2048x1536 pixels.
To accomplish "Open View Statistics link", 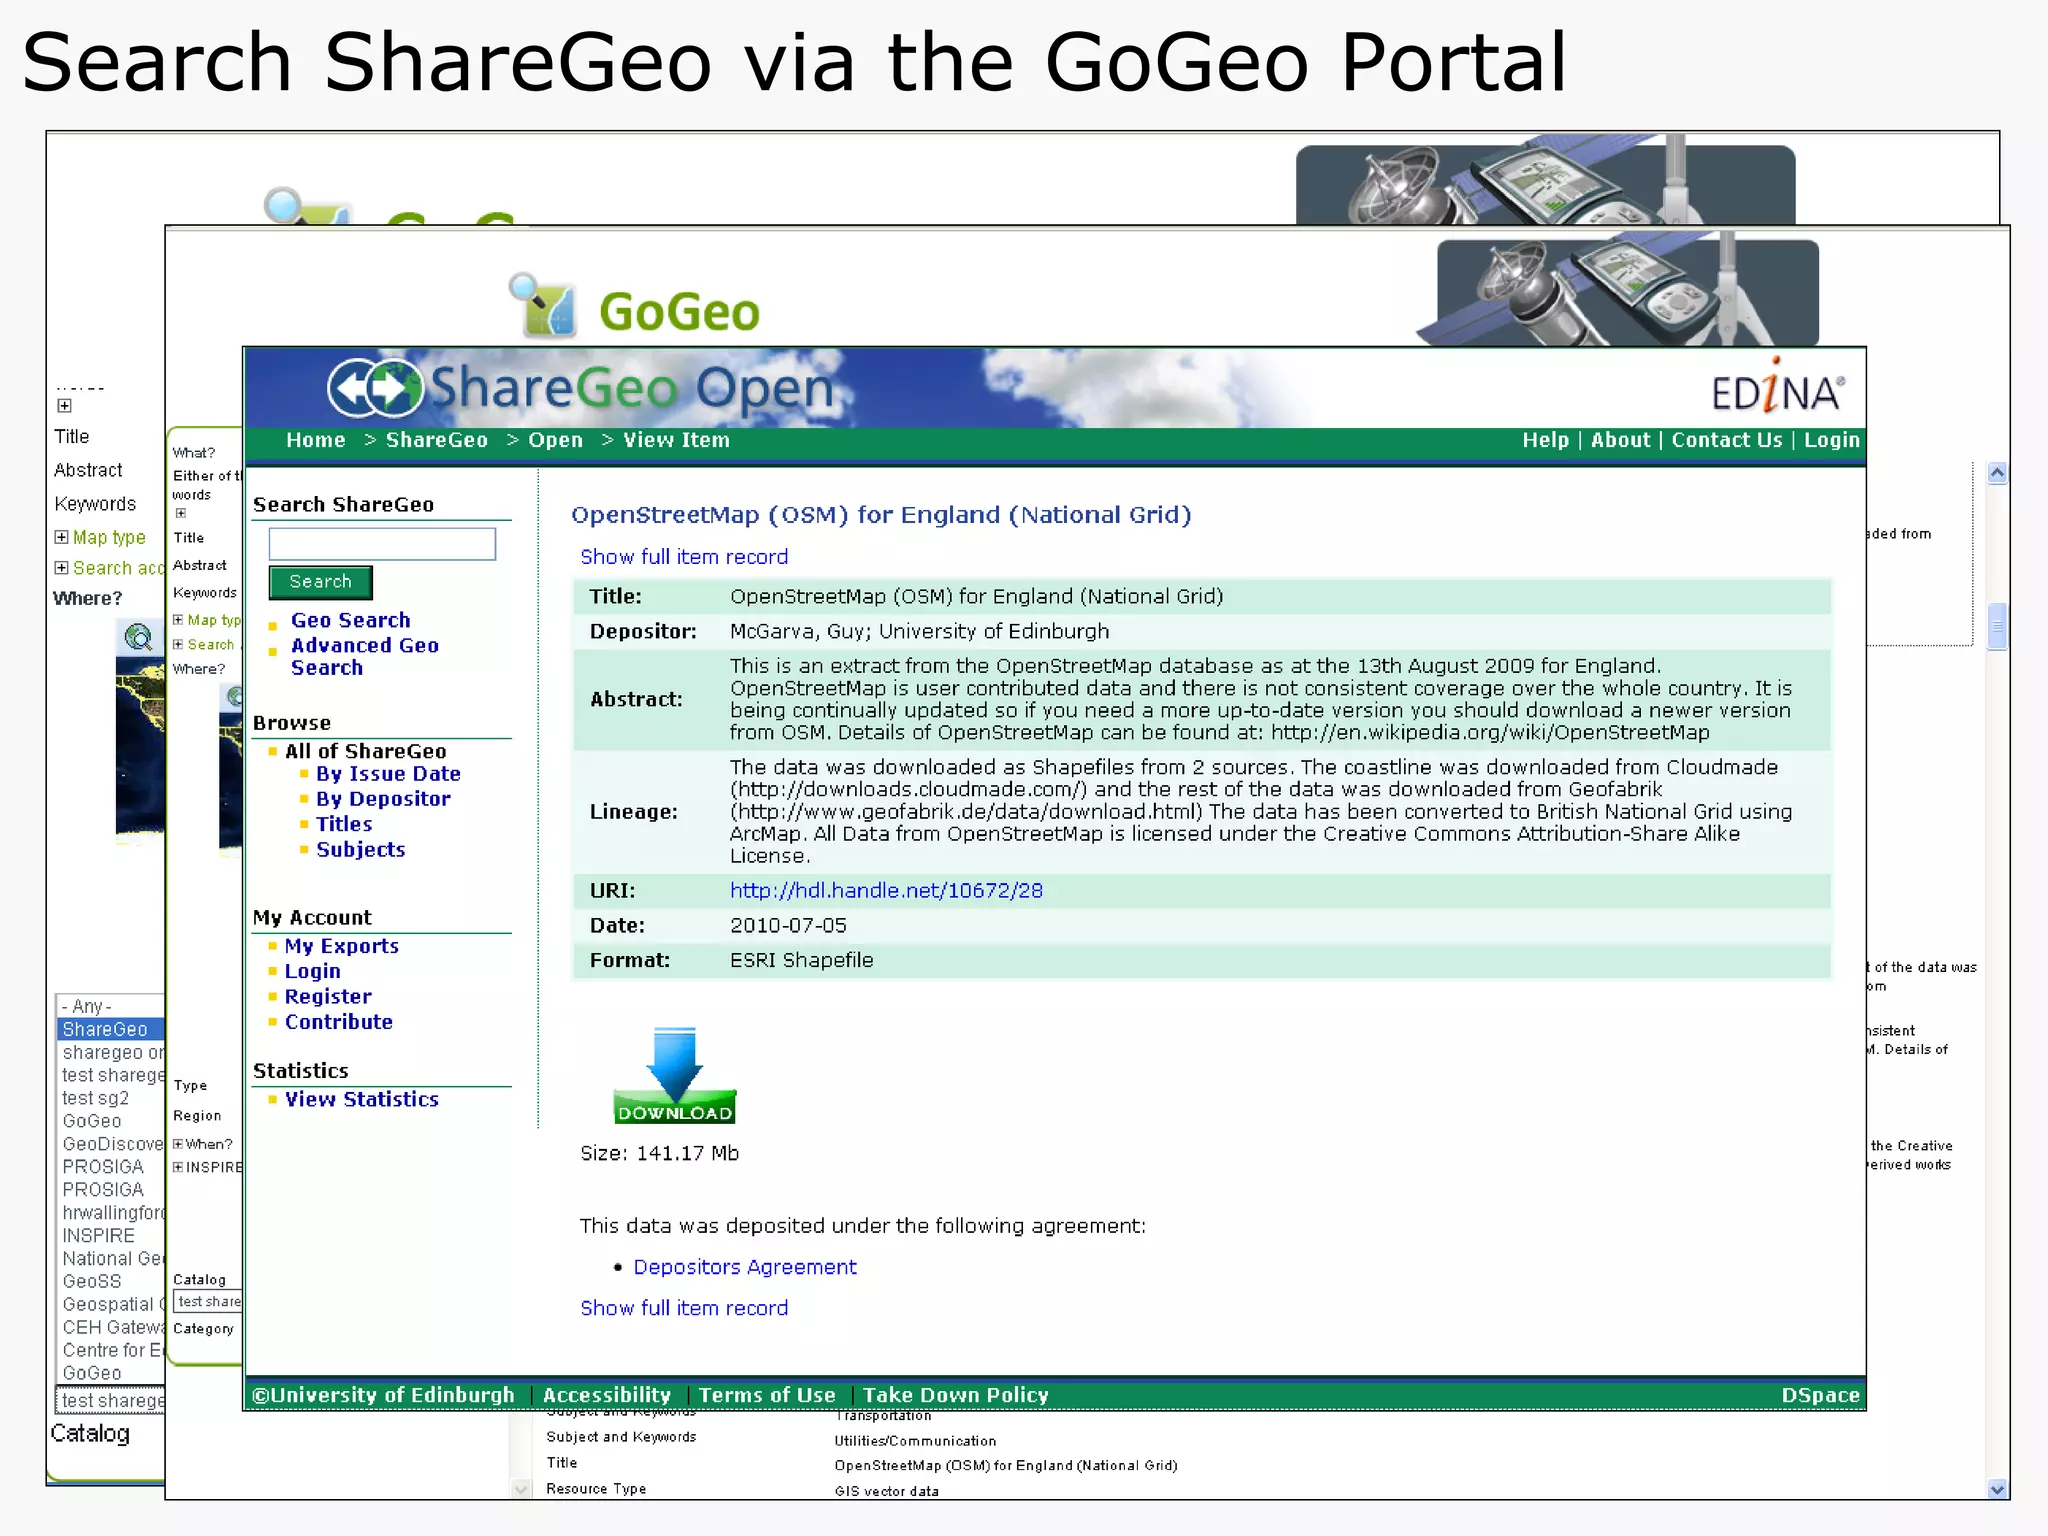I will [x=361, y=1099].
